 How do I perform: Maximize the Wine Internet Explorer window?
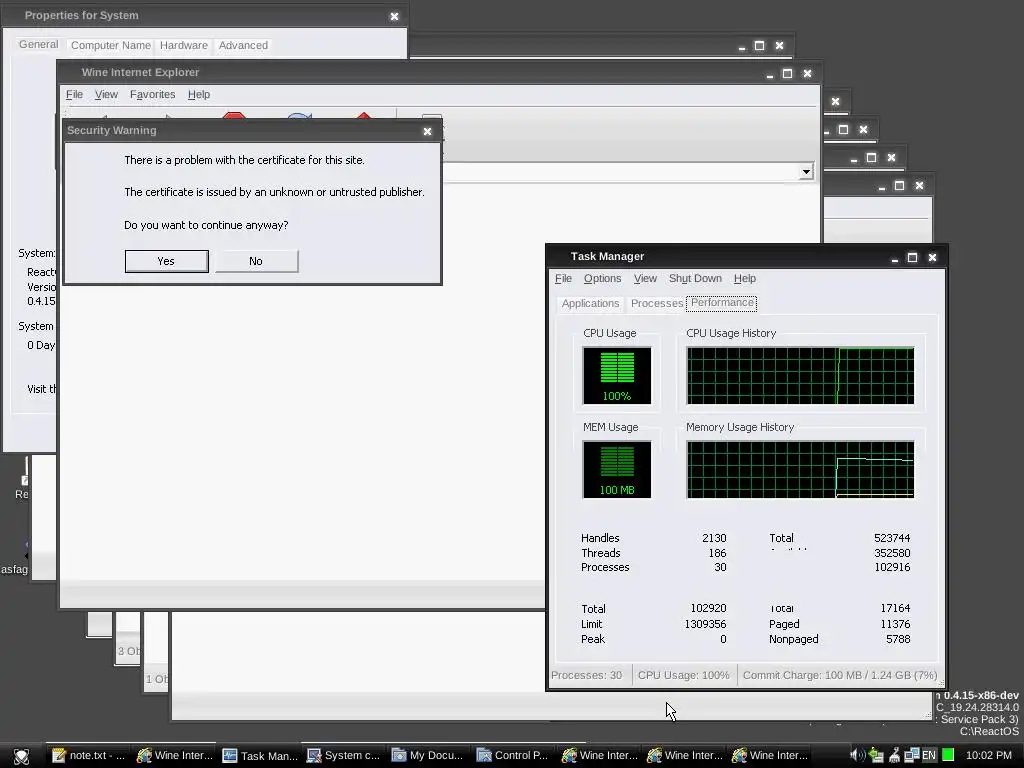coord(787,74)
